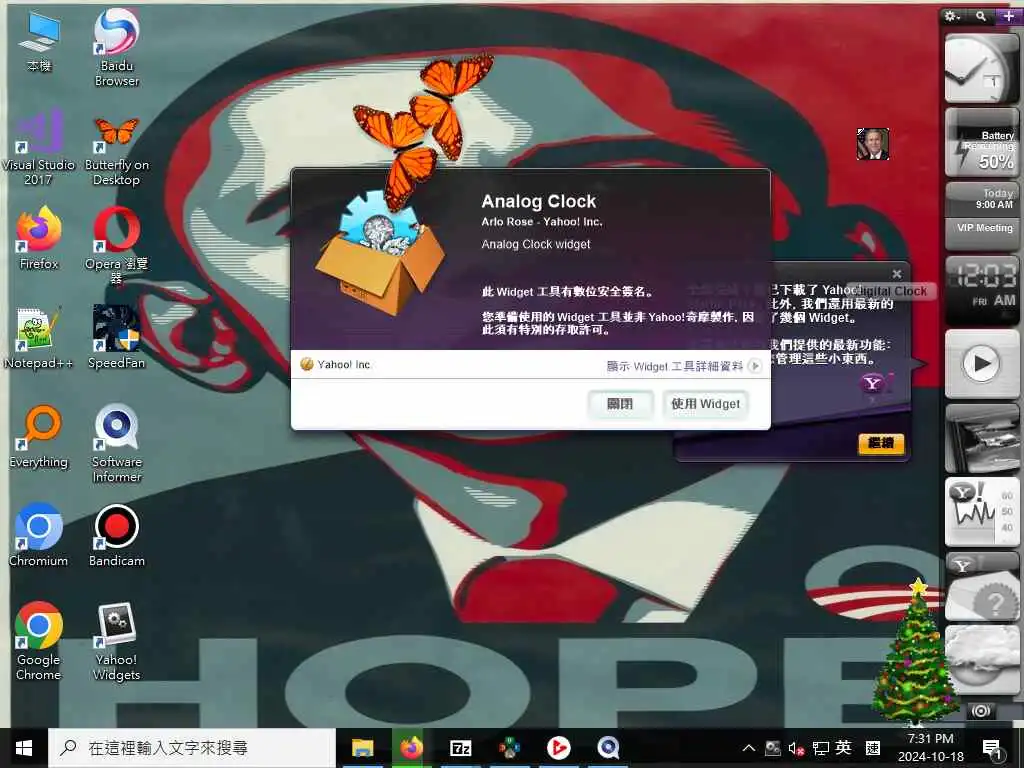
Task: Open the Yahoo mail widget with question mark
Action: (x=982, y=586)
